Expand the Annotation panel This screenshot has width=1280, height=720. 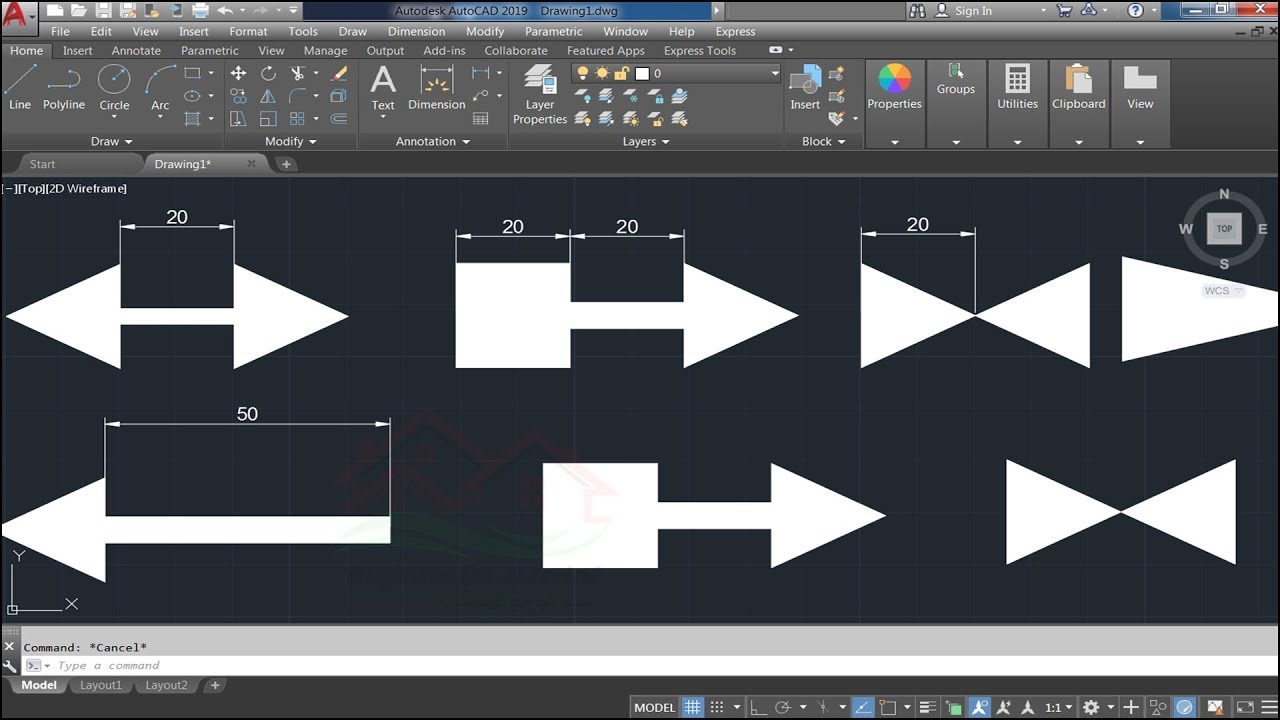(433, 141)
